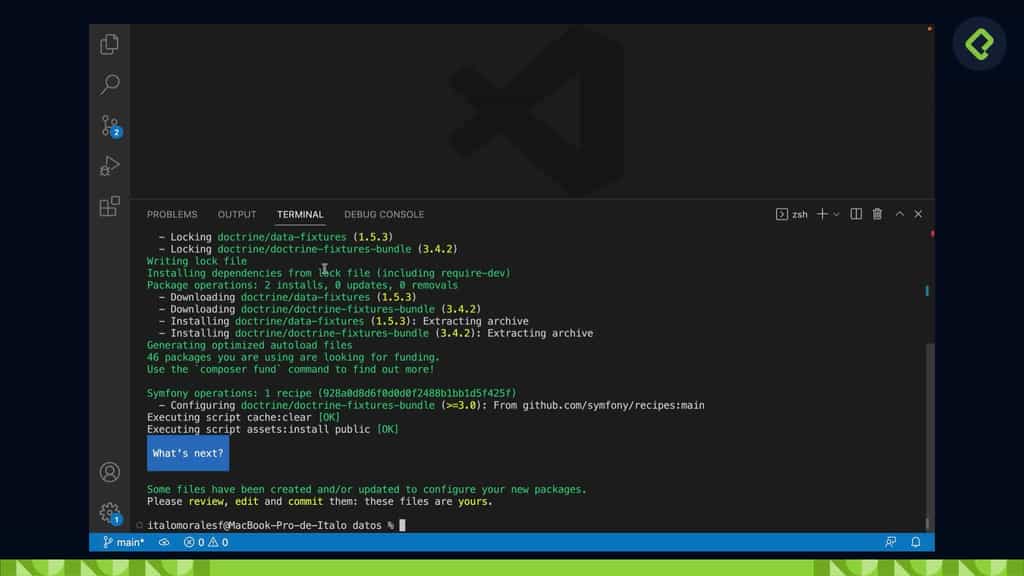The height and width of the screenshot is (576, 1024).
Task: Open errors and warnings count in status bar
Action: point(206,542)
